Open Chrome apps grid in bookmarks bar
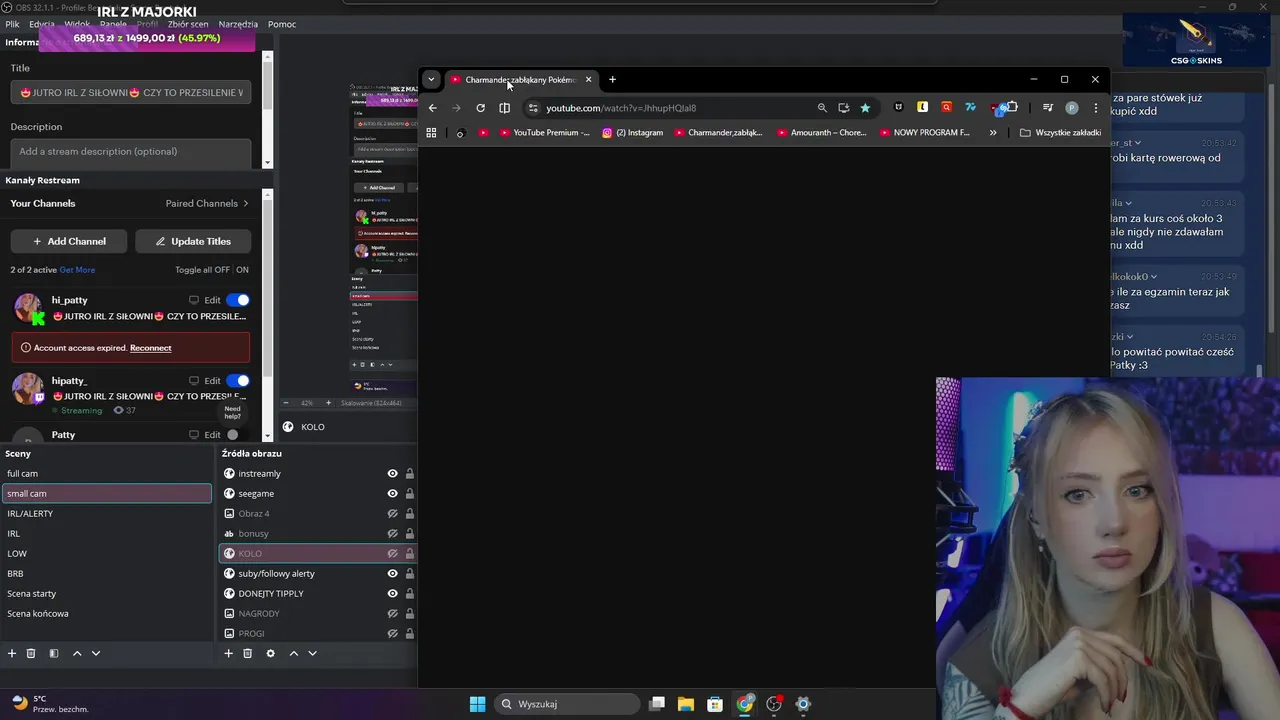 431,132
